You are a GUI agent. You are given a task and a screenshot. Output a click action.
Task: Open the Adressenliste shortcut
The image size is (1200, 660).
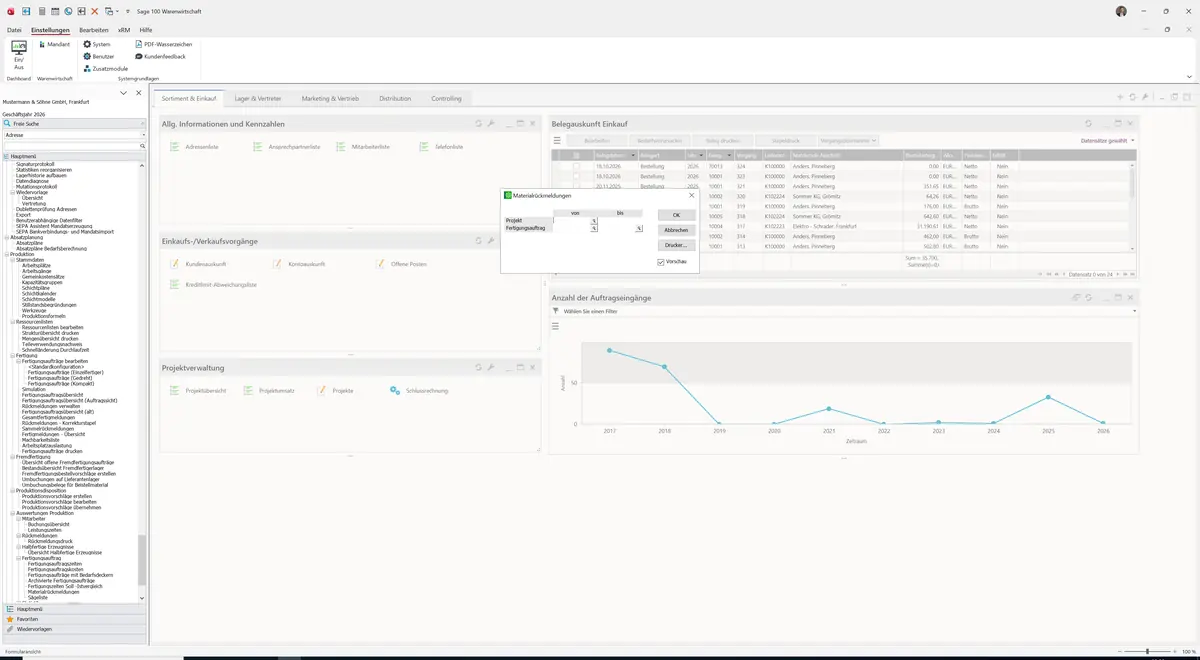click(195, 147)
